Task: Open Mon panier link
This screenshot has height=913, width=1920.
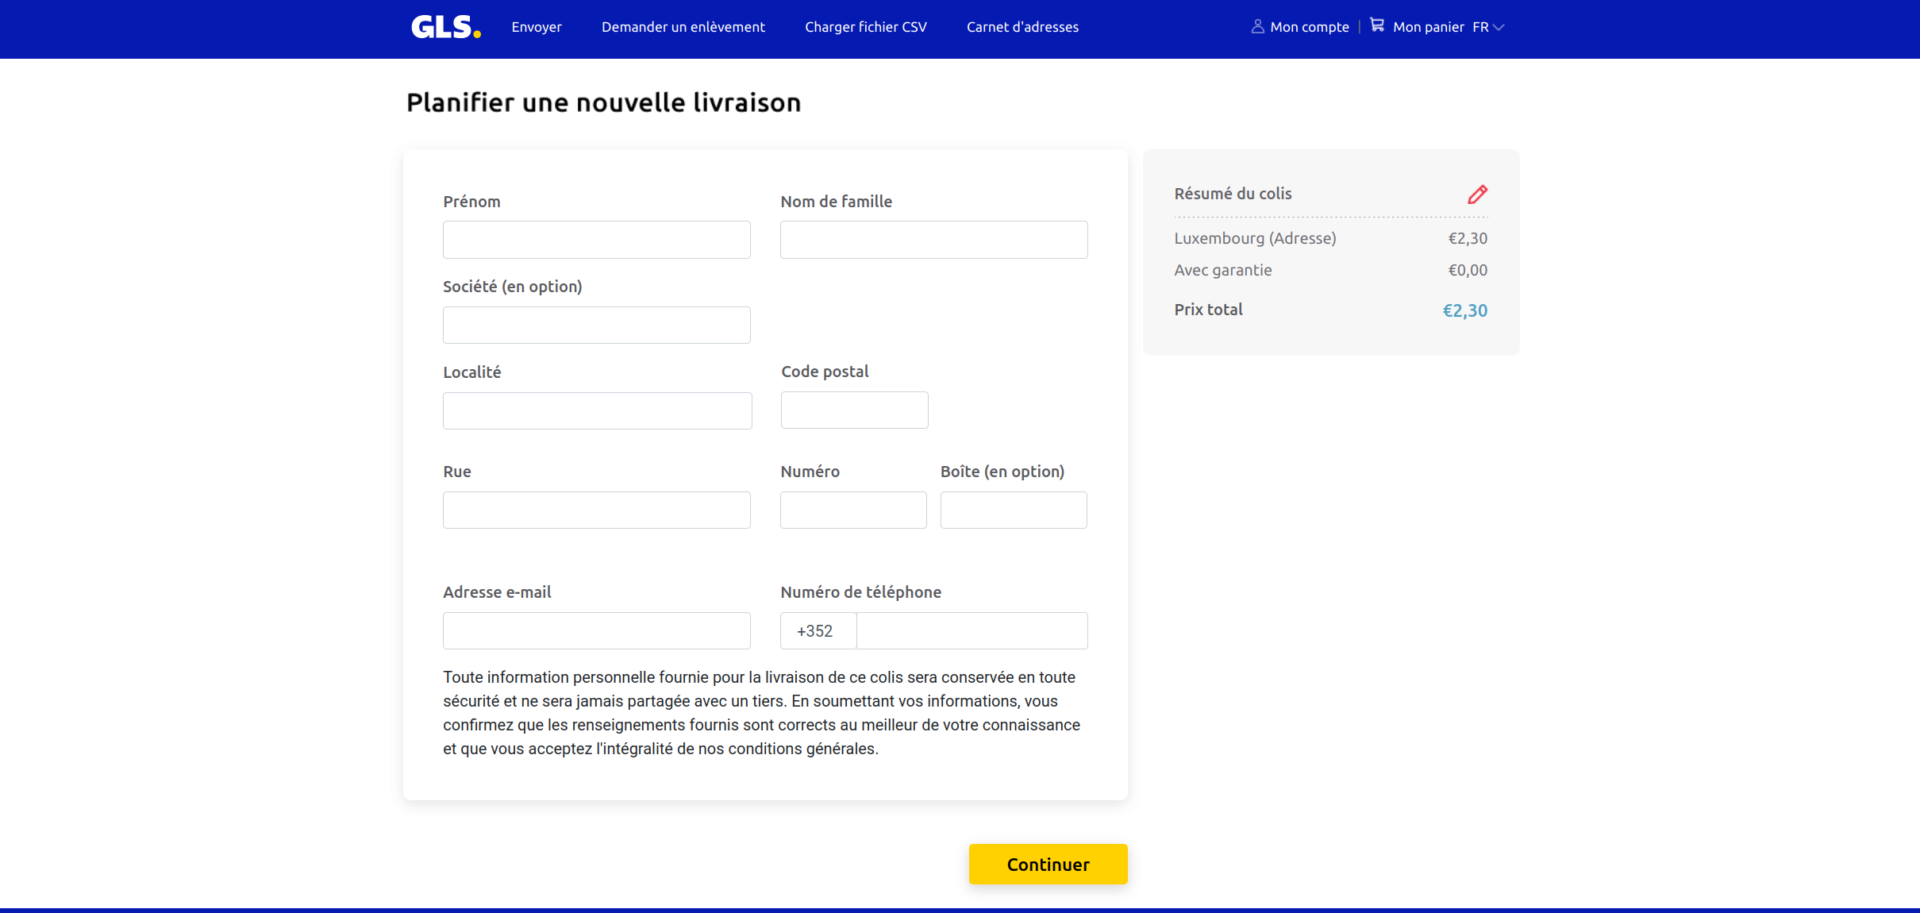Action: [x=1428, y=27]
